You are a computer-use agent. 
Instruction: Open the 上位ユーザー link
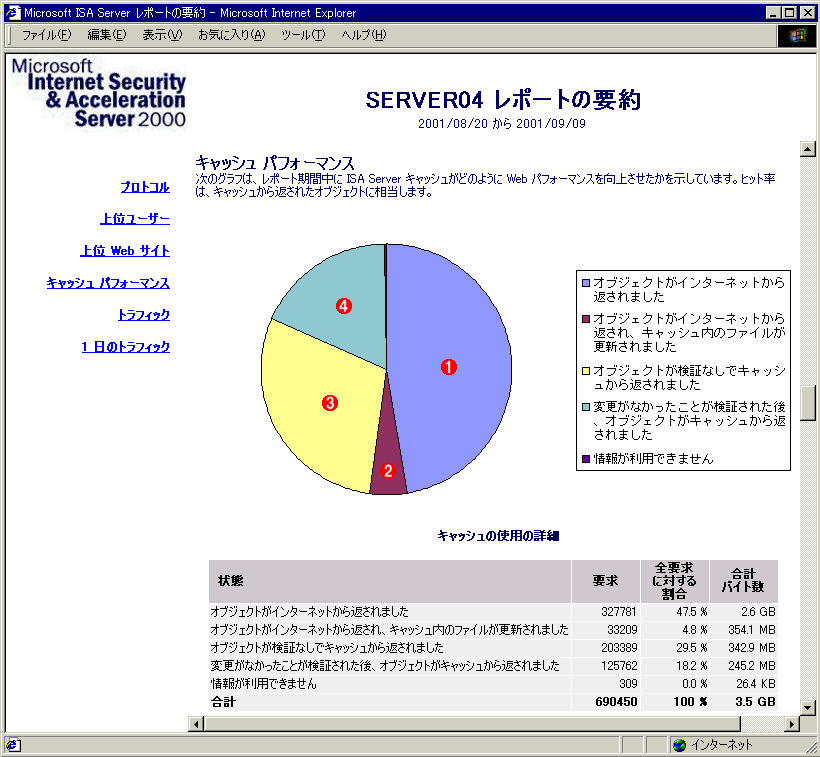(135, 219)
